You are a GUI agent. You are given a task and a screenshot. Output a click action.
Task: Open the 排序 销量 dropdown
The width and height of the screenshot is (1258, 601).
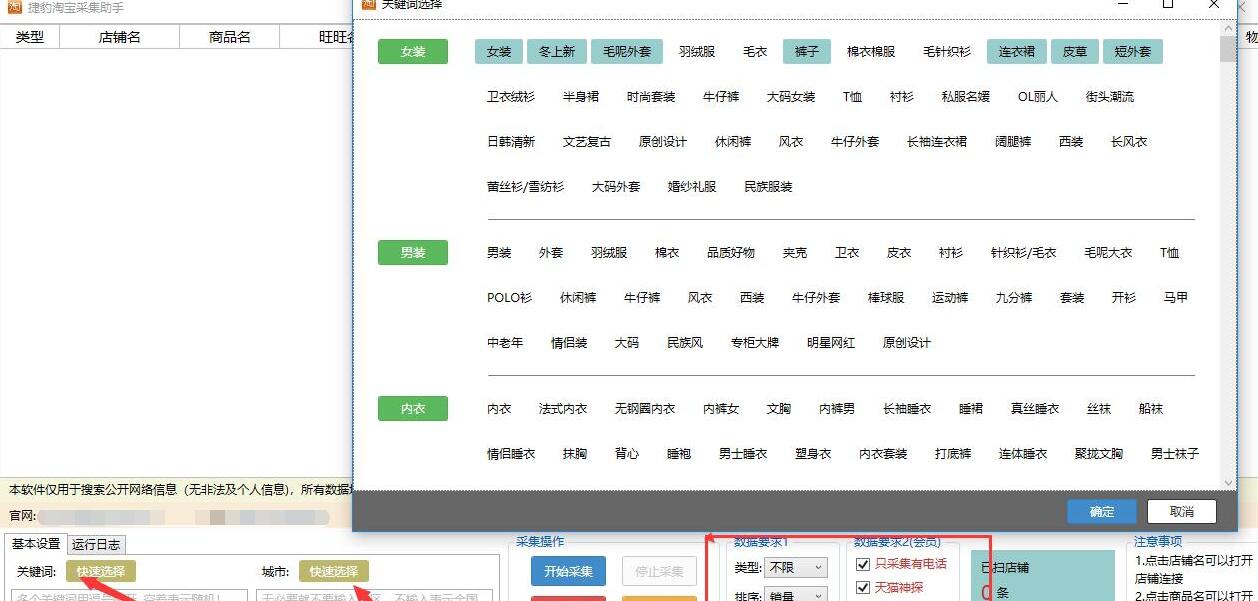tap(795, 594)
